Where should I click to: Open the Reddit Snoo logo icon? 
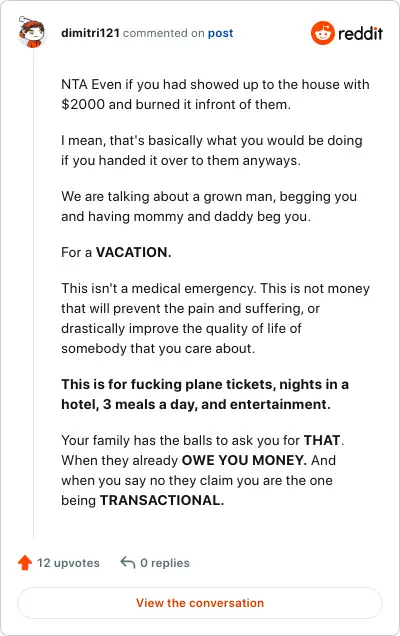pyautogui.click(x=323, y=33)
